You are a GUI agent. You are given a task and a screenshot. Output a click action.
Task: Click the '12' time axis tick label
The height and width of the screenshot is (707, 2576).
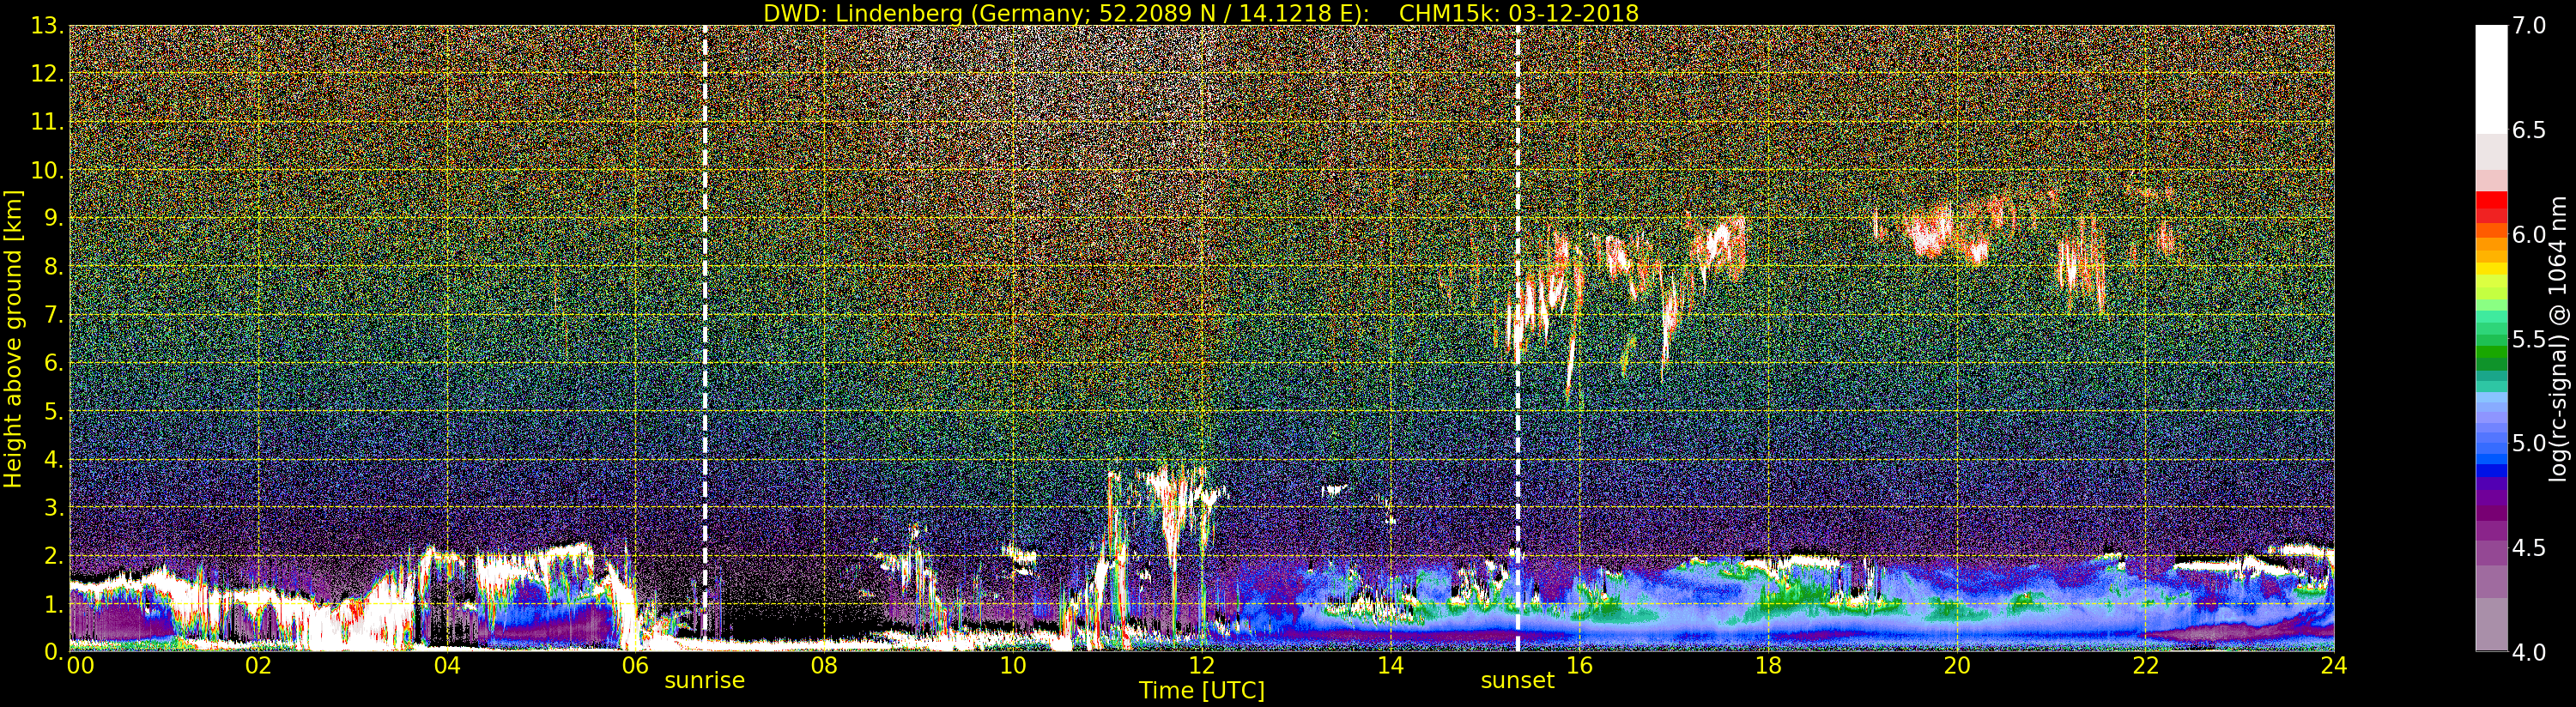[x=1202, y=666]
